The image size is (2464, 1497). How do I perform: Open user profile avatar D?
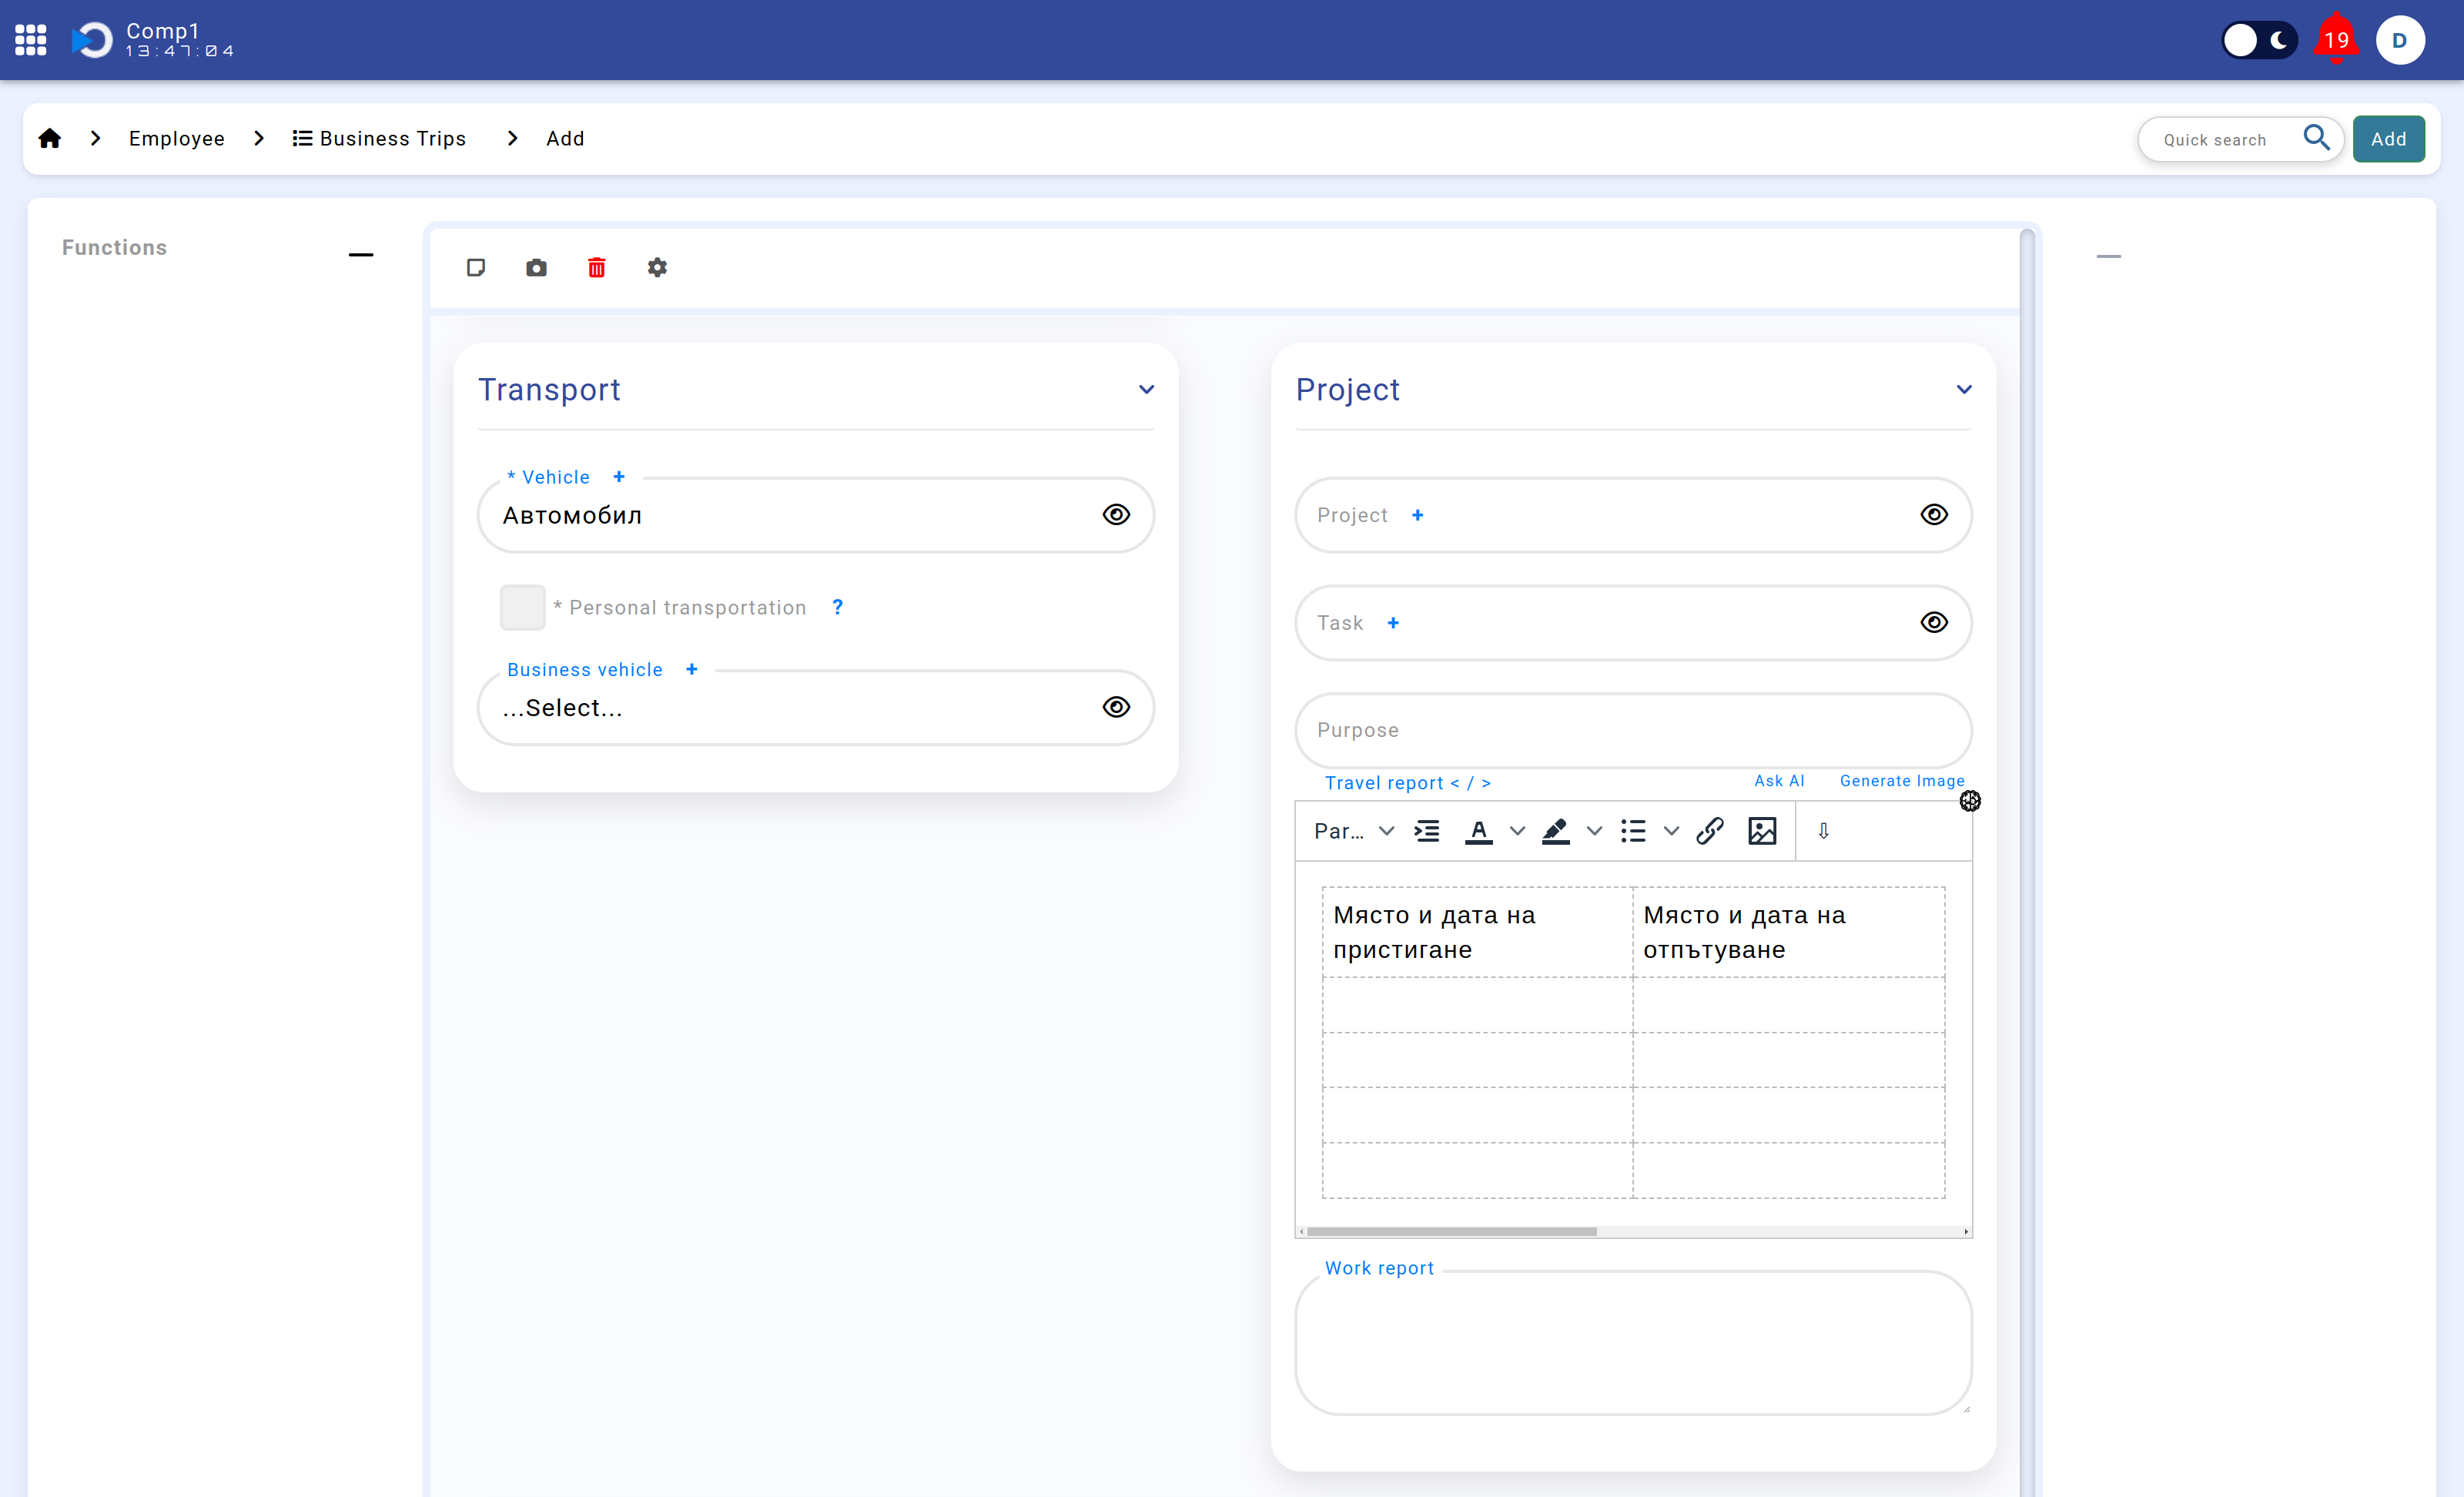pyautogui.click(x=2400, y=40)
